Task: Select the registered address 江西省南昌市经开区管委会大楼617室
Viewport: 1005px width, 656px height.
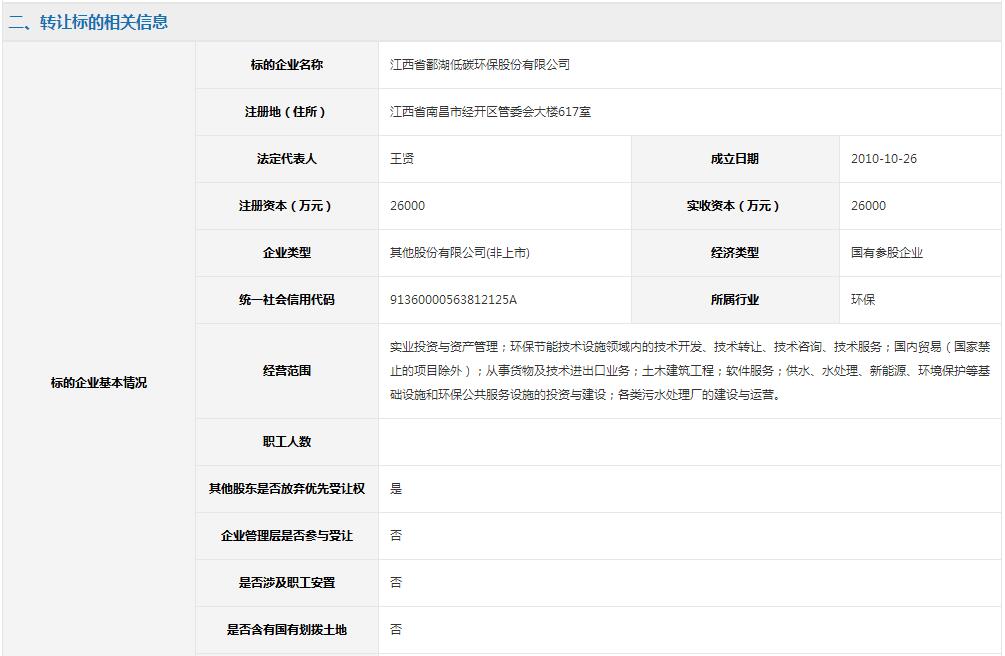Action: coord(490,112)
